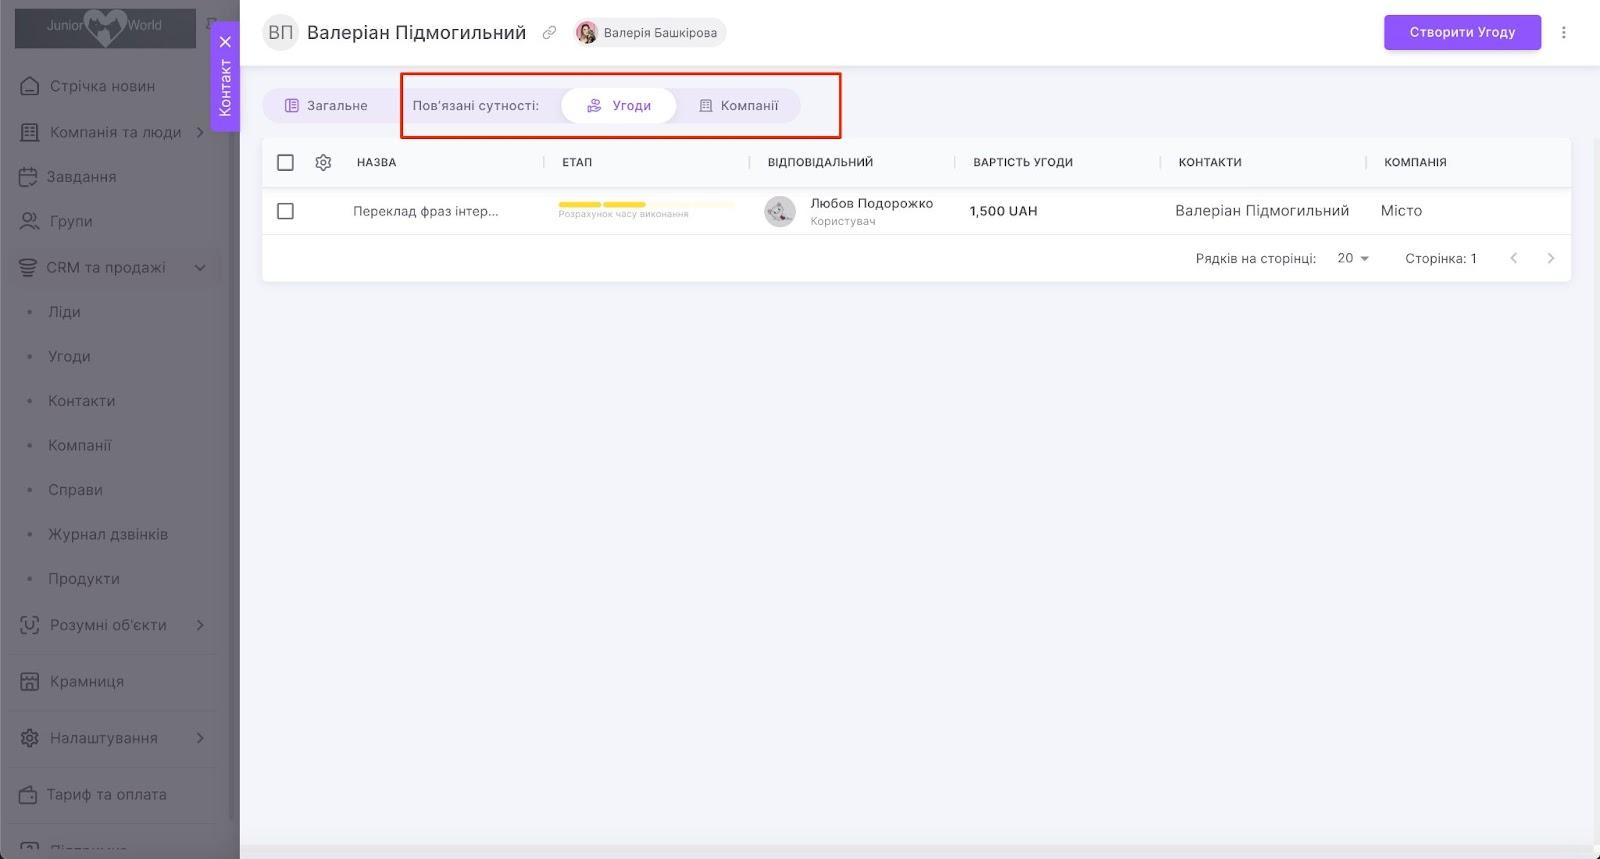Click the Створити Угоду button
Screen dimensions: 1600x859
click(x=1462, y=32)
